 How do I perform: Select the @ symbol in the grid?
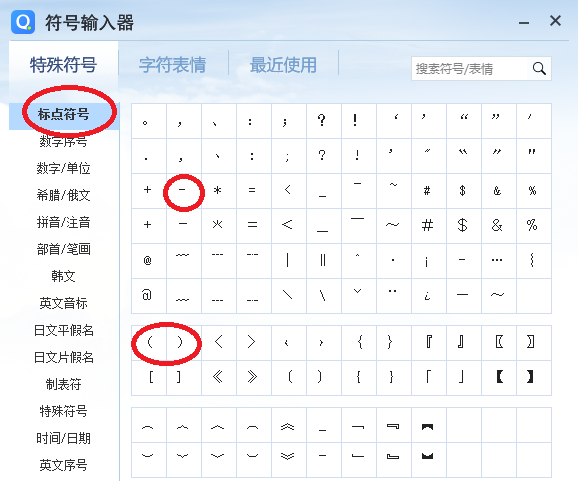(147, 261)
